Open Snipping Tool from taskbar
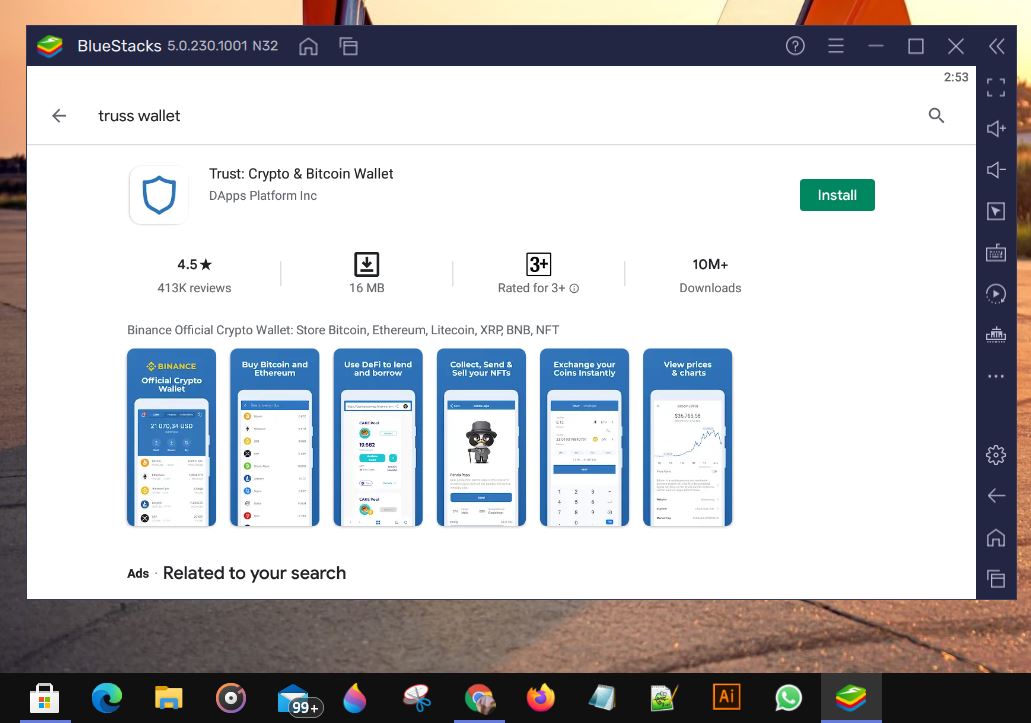 [x=417, y=698]
